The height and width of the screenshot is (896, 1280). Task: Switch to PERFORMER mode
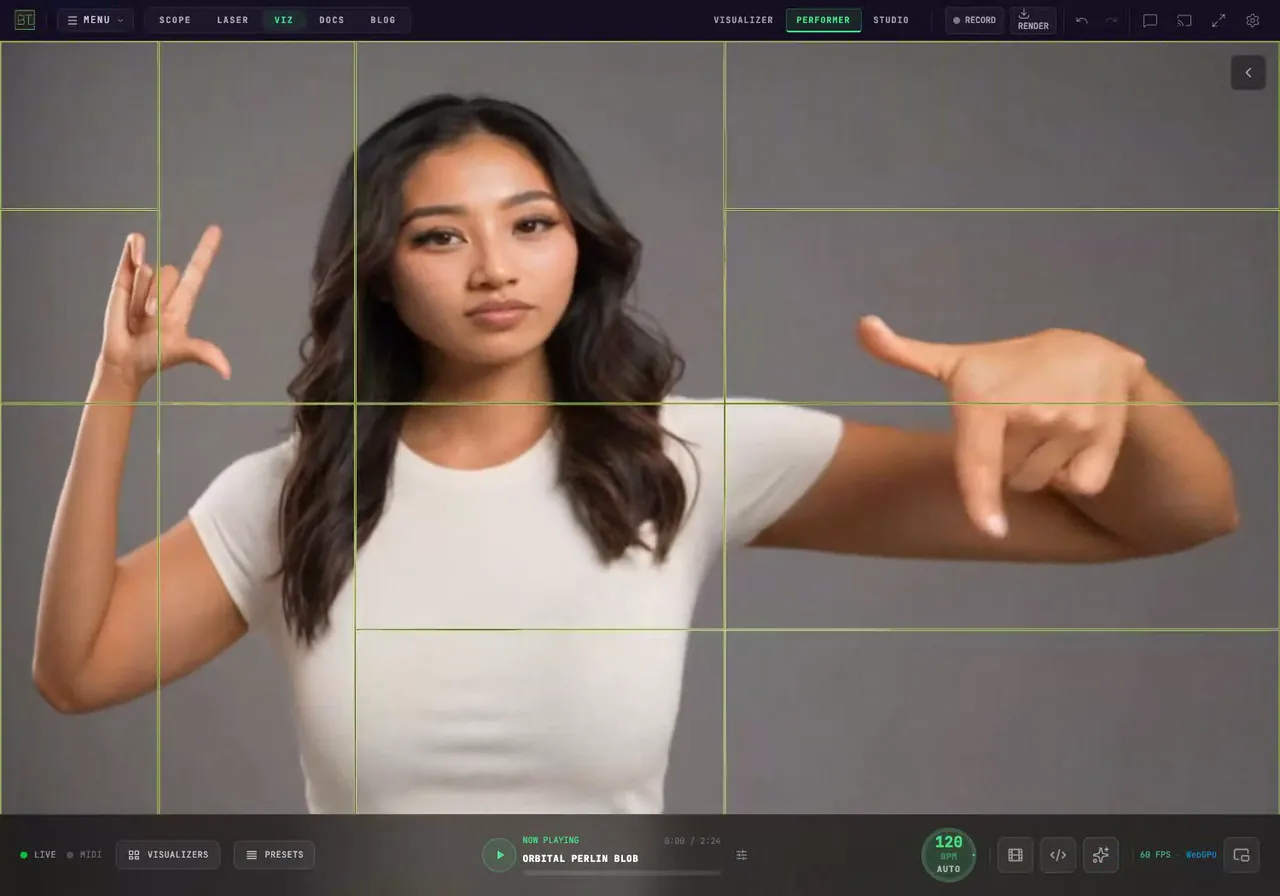823,20
